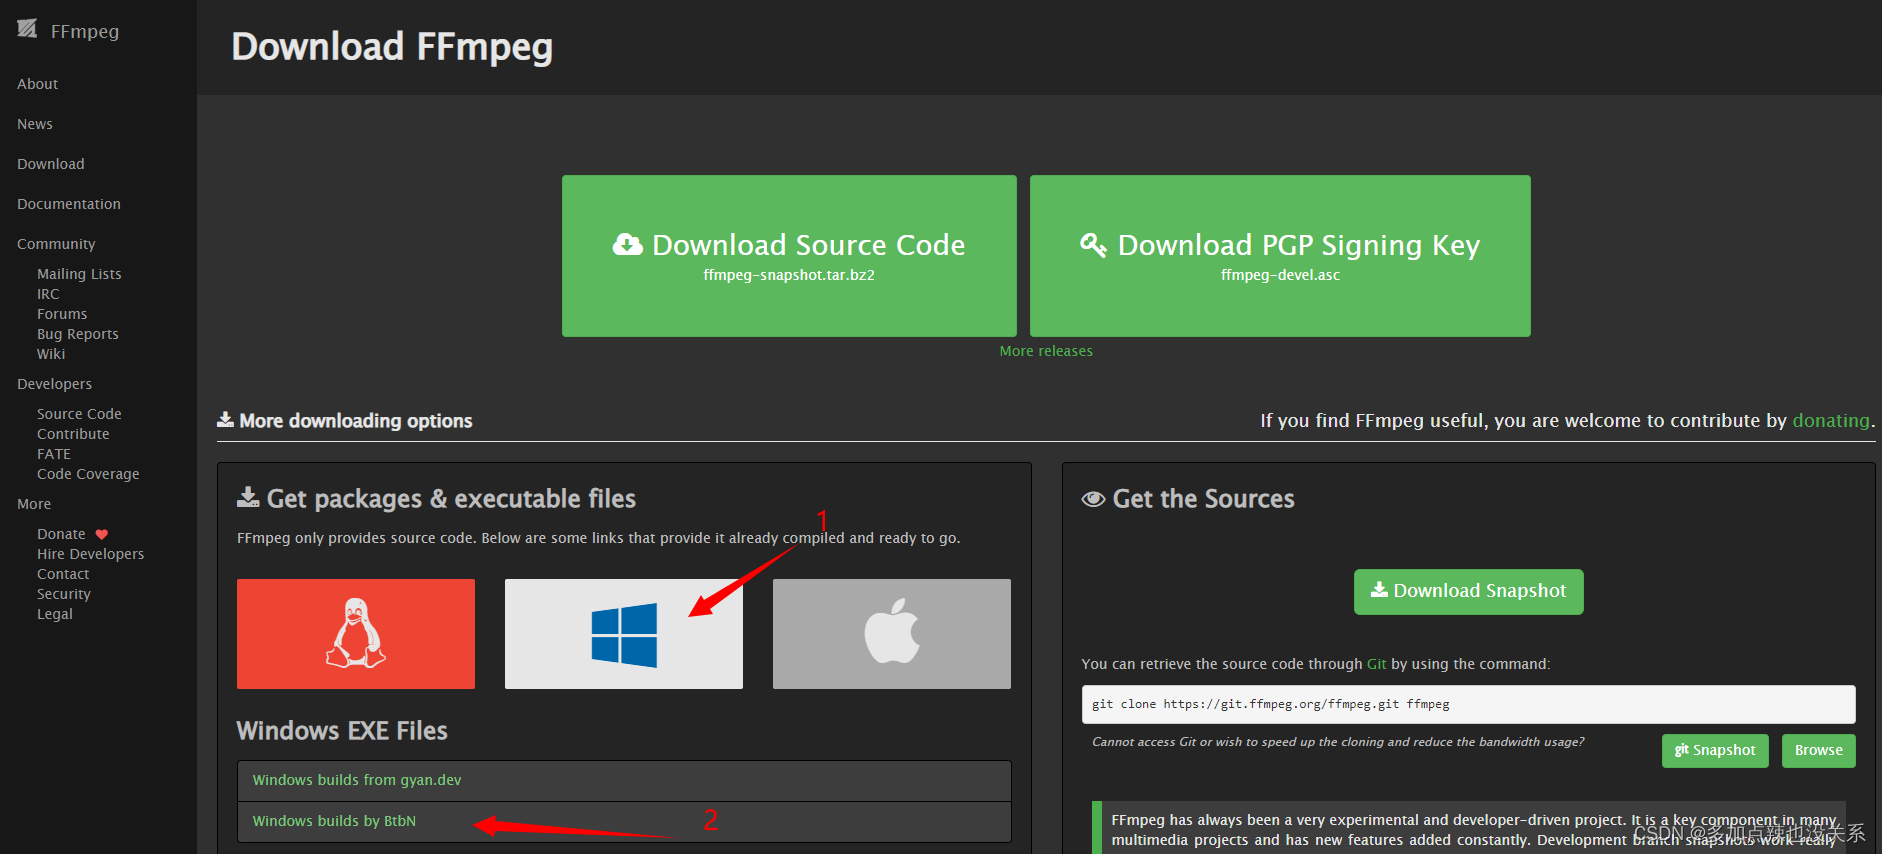Image resolution: width=1882 pixels, height=854 pixels.
Task: Open the News page
Action: (x=35, y=124)
